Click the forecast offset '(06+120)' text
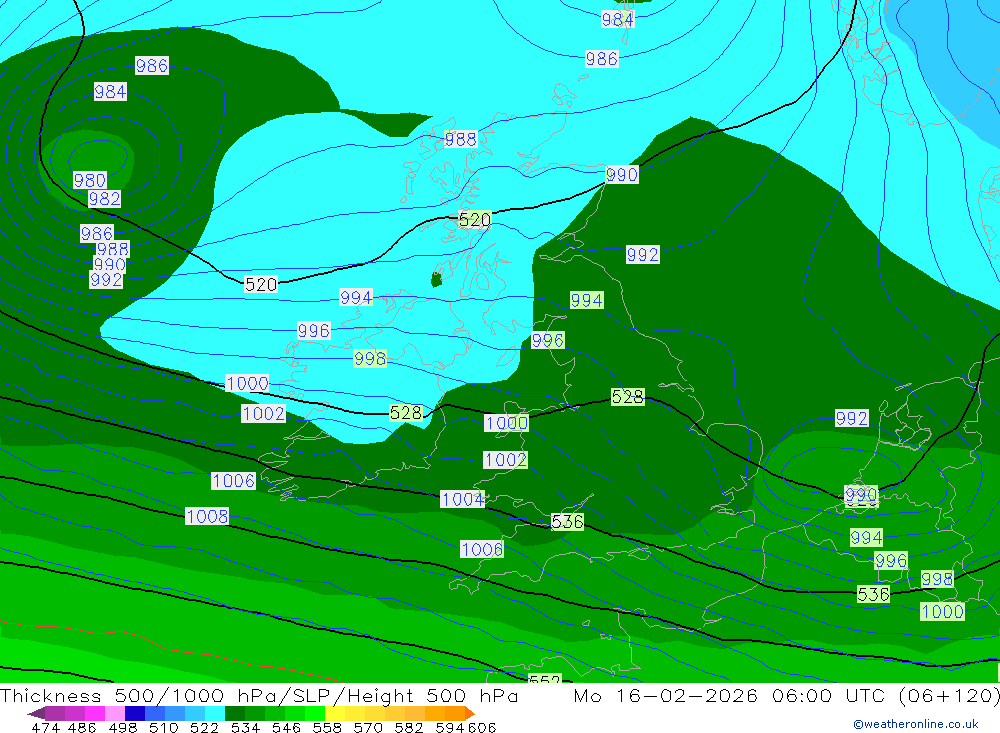 [x=949, y=695]
